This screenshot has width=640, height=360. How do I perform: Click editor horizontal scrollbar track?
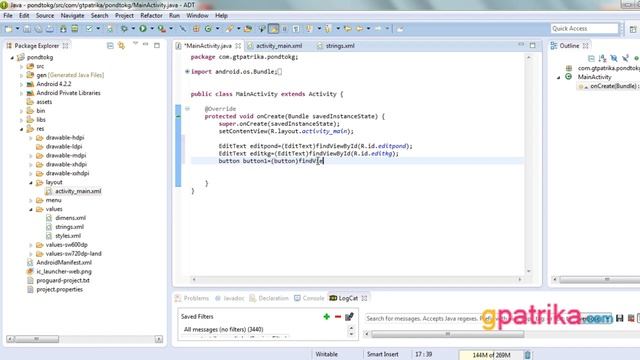click(x=356, y=280)
